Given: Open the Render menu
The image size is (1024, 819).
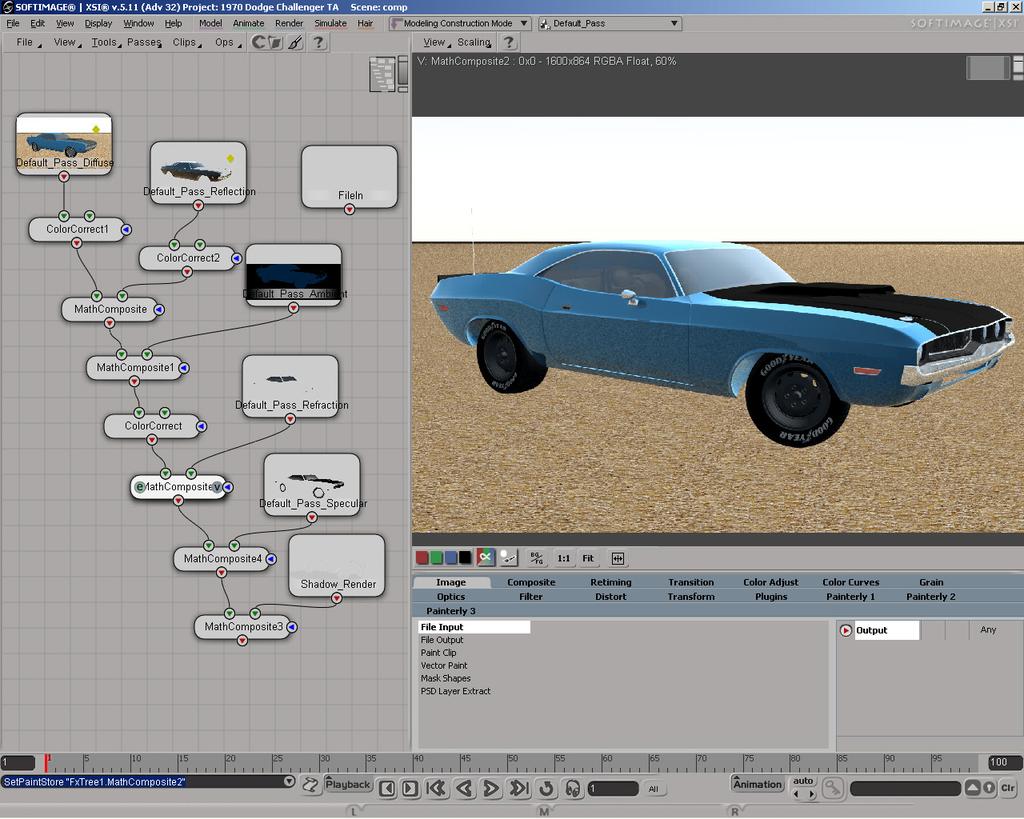Looking at the screenshot, I should (289, 24).
